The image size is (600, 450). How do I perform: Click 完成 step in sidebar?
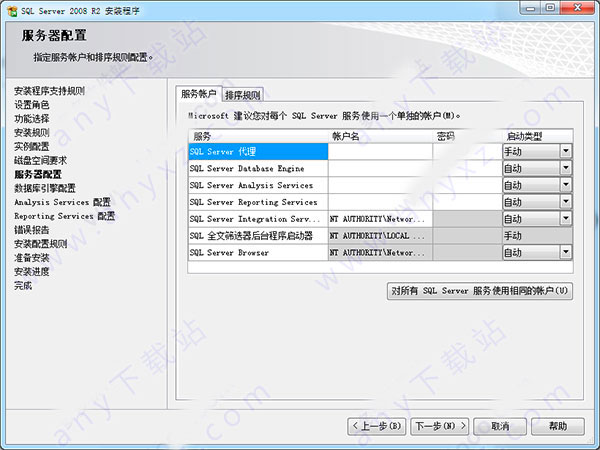click(x=23, y=285)
